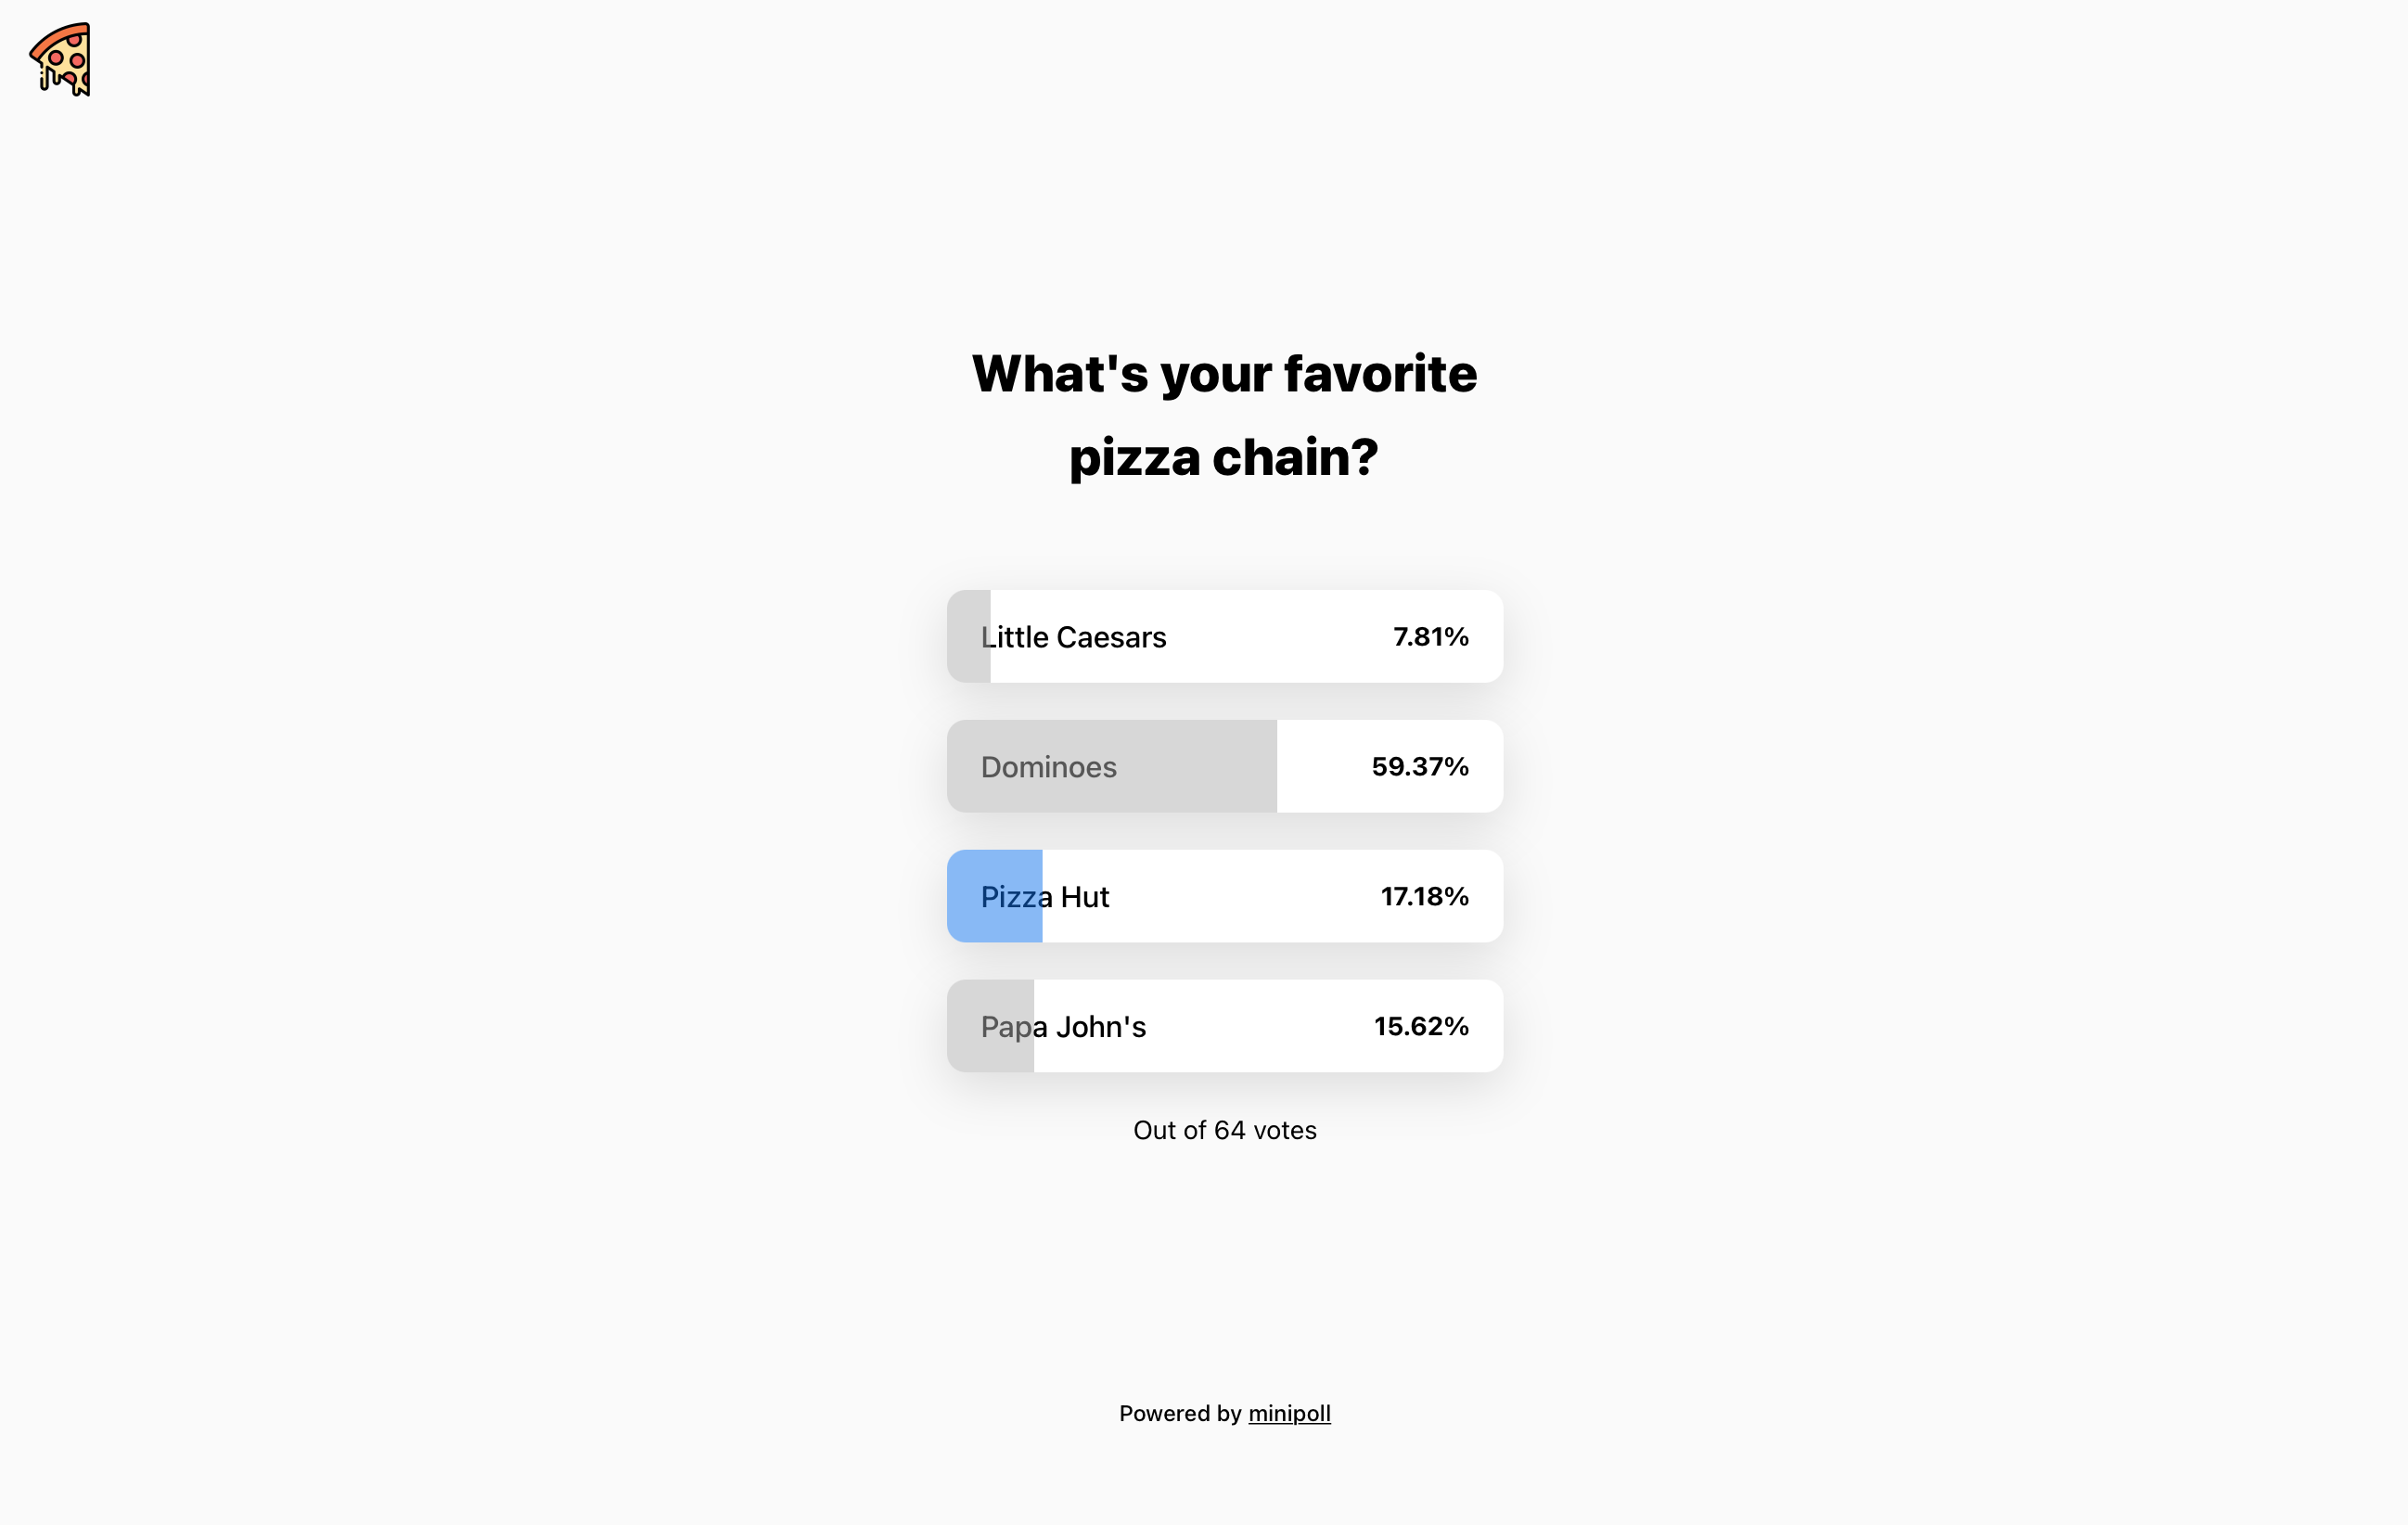
Task: Click the 7.81% percentage label
Action: click(x=1431, y=636)
